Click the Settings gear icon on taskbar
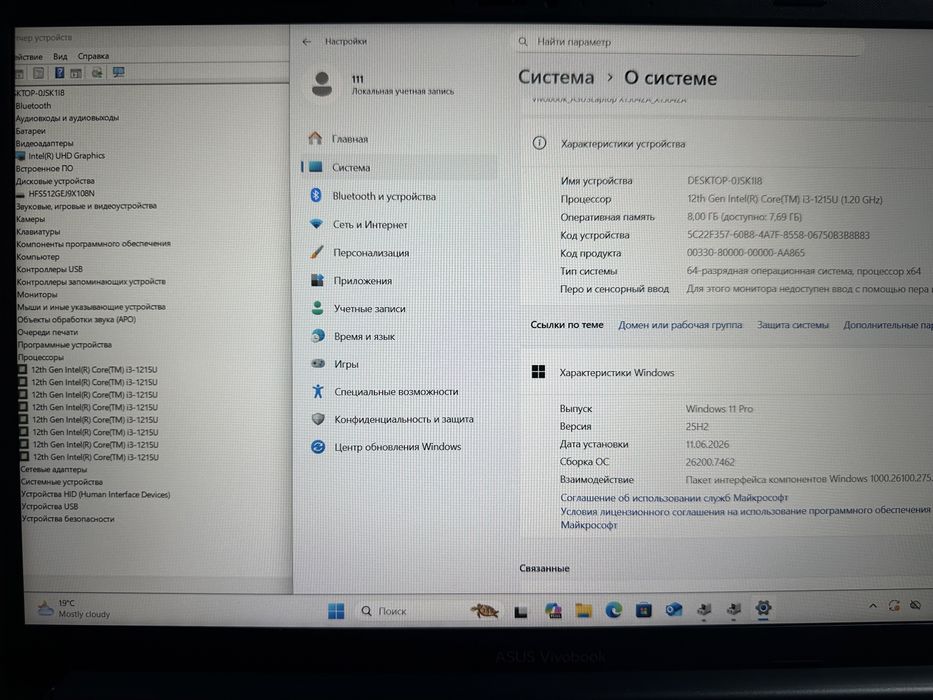This screenshot has height=700, width=933. click(x=763, y=608)
